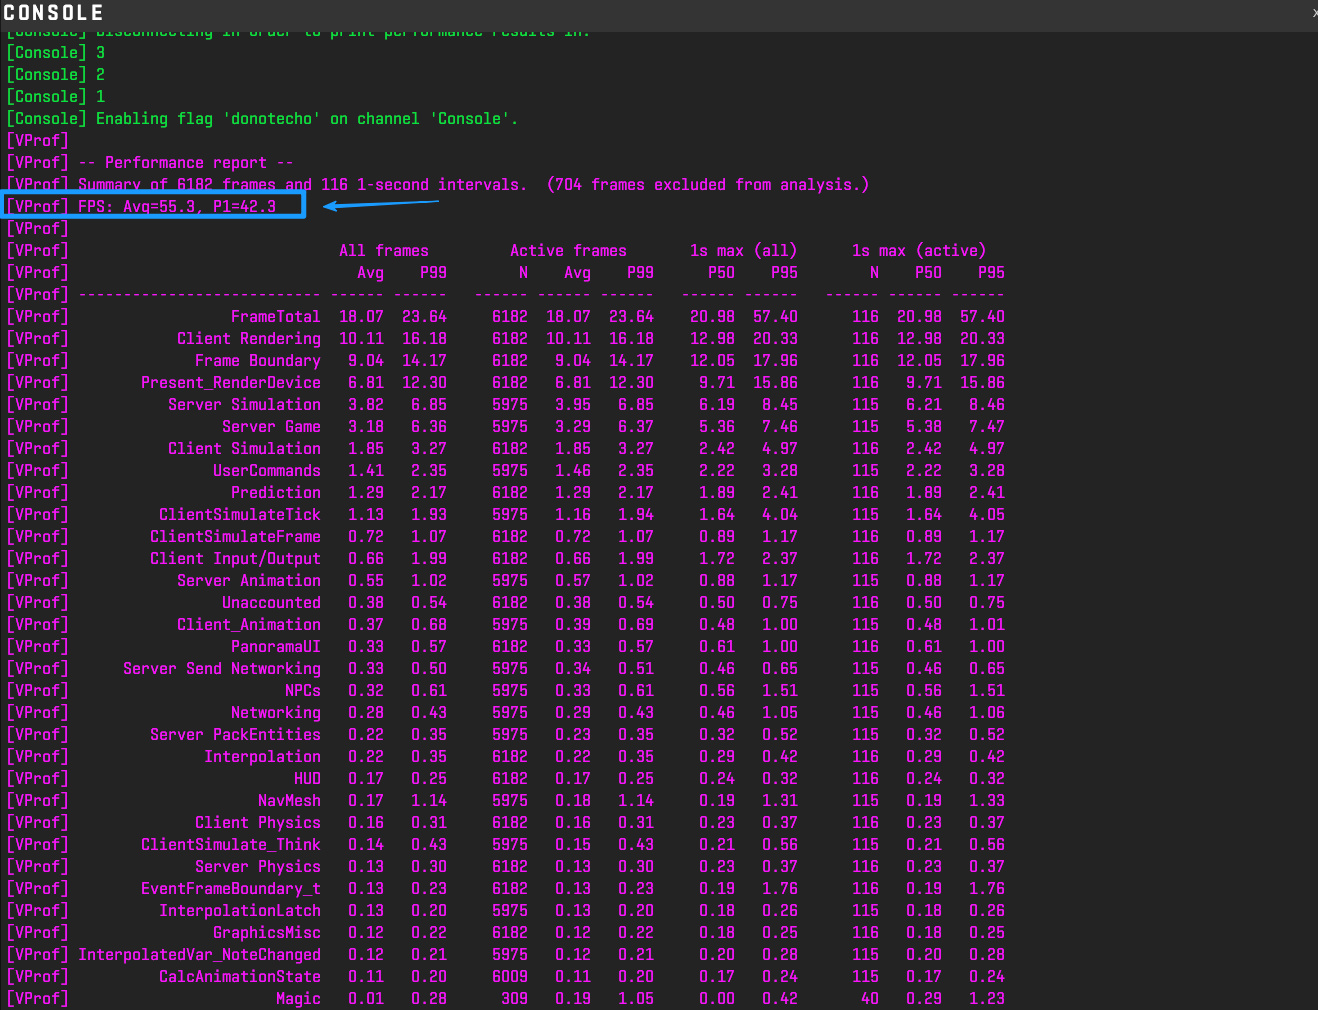This screenshot has height=1010, width=1318.
Task: Click the value '309' in the Magic row
Action: [514, 999]
